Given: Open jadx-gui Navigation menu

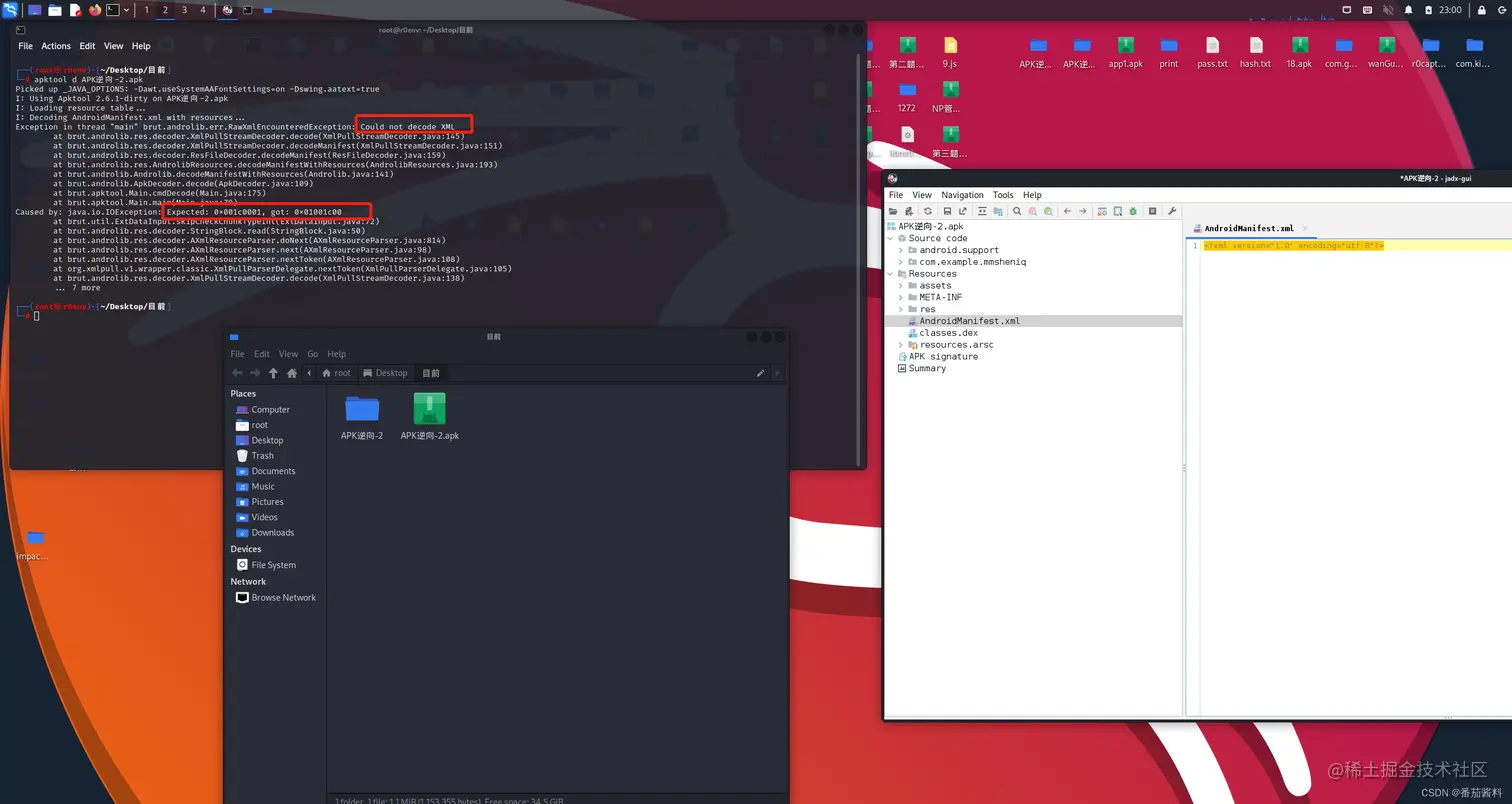Looking at the screenshot, I should pyautogui.click(x=962, y=195).
